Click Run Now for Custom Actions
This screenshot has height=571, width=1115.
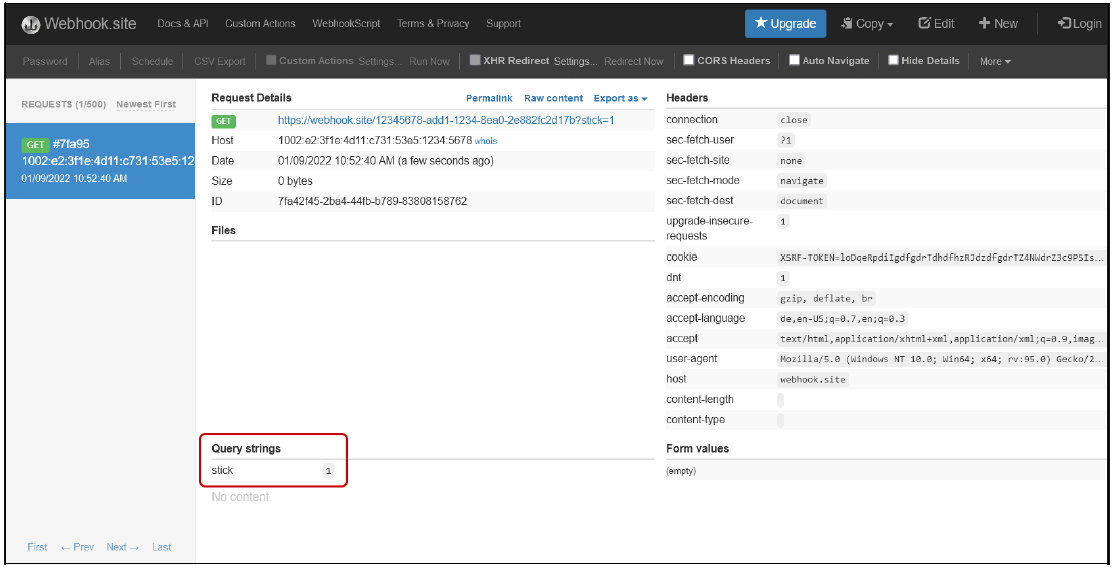click(x=430, y=61)
